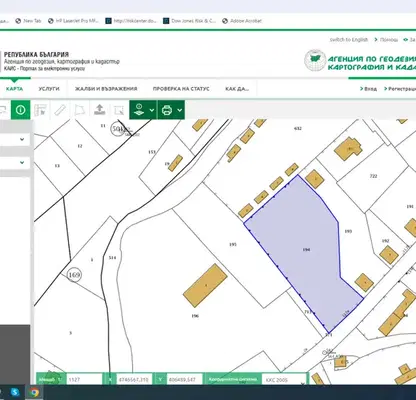Activate the green info tool button
This screenshot has height=400, width=416.
pos(20,110)
